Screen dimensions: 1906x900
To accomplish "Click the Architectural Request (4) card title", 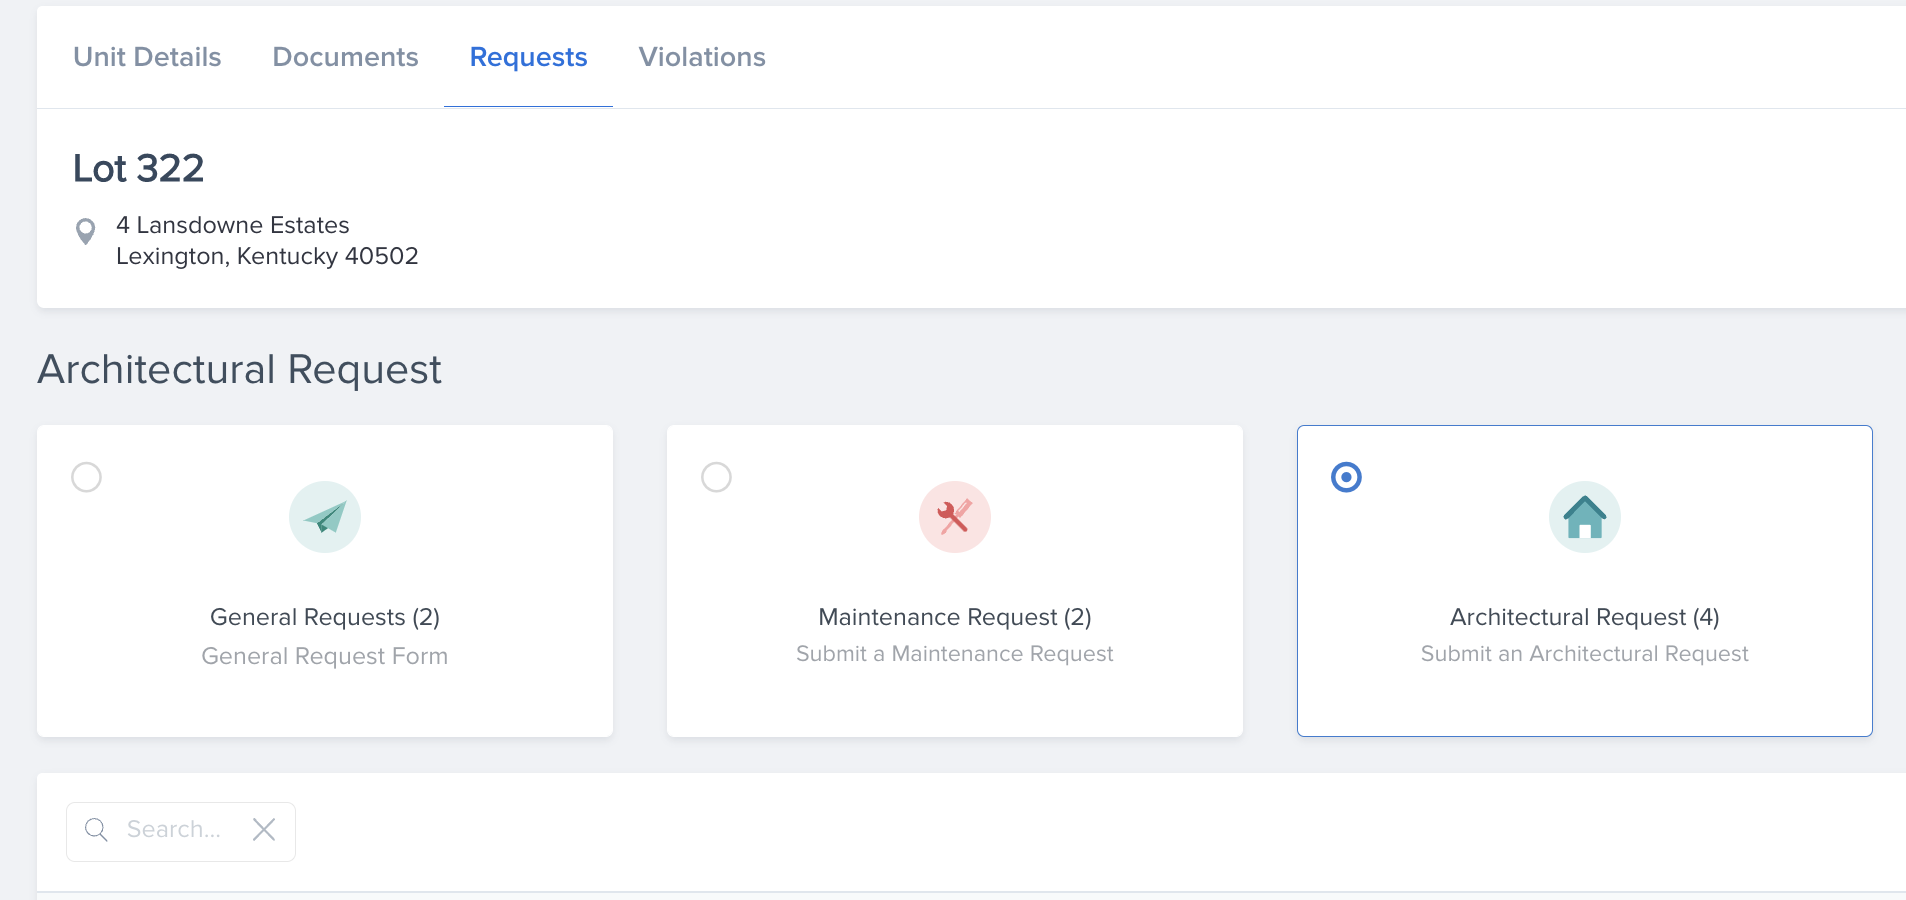I will coord(1584,617).
